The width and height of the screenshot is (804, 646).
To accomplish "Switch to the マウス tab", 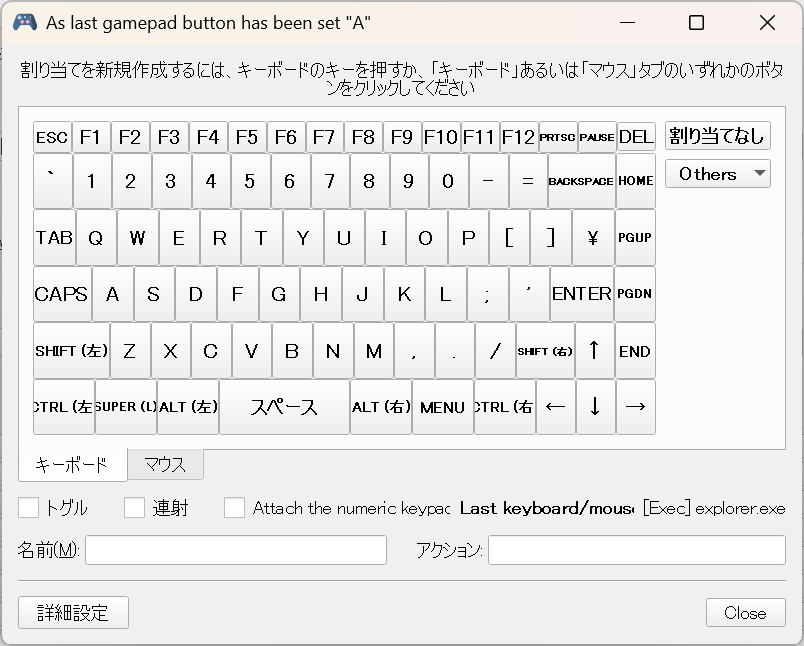I will tap(165, 464).
